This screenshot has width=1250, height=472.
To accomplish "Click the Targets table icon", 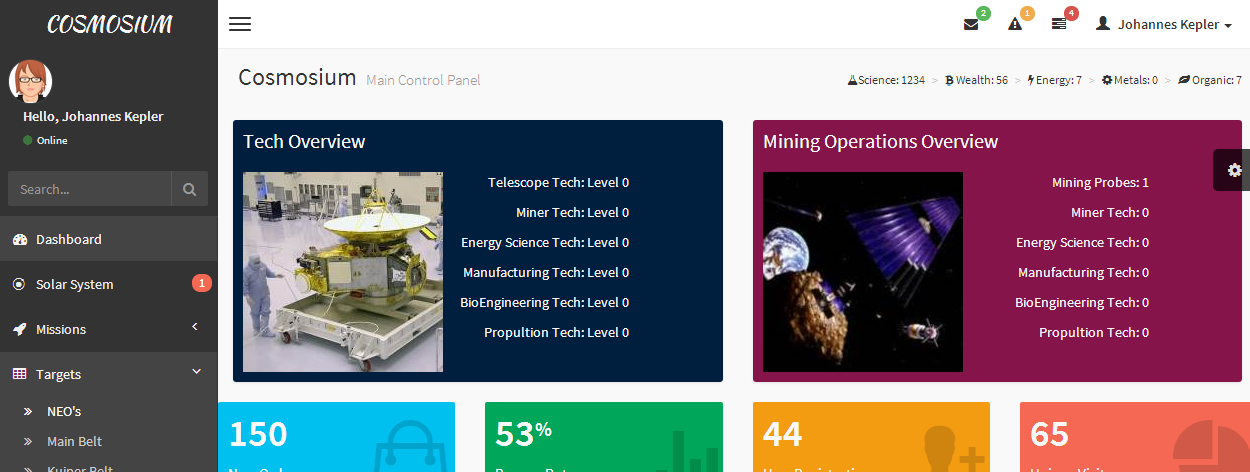I will pyautogui.click(x=19, y=374).
